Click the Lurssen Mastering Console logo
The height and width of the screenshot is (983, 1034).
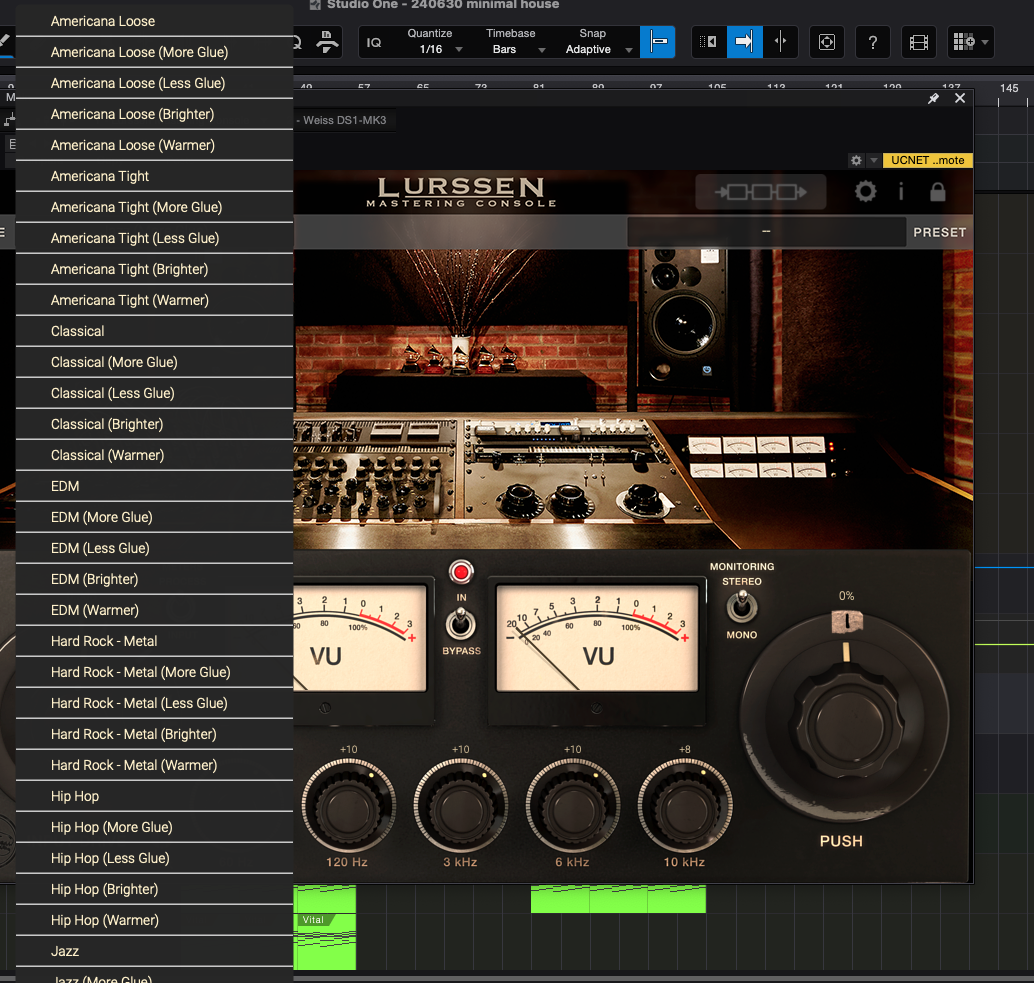(461, 192)
